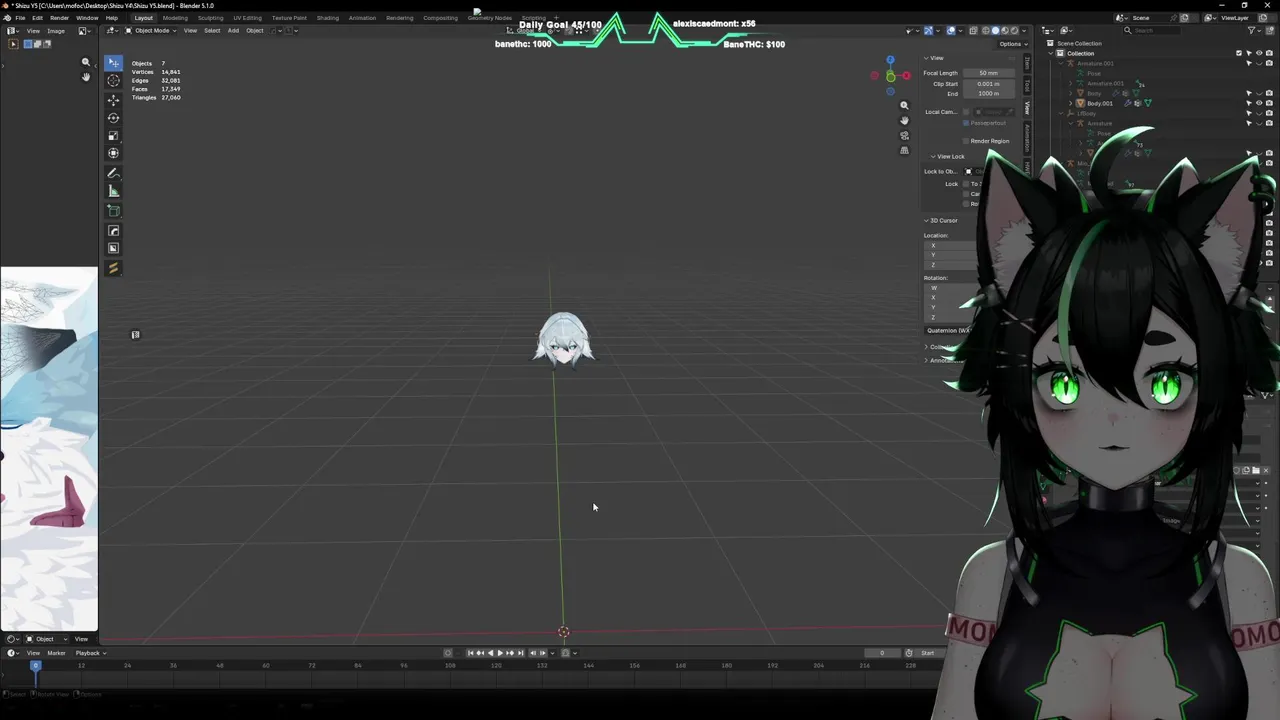
Task: Select the Select Box tool
Action: coord(113,63)
